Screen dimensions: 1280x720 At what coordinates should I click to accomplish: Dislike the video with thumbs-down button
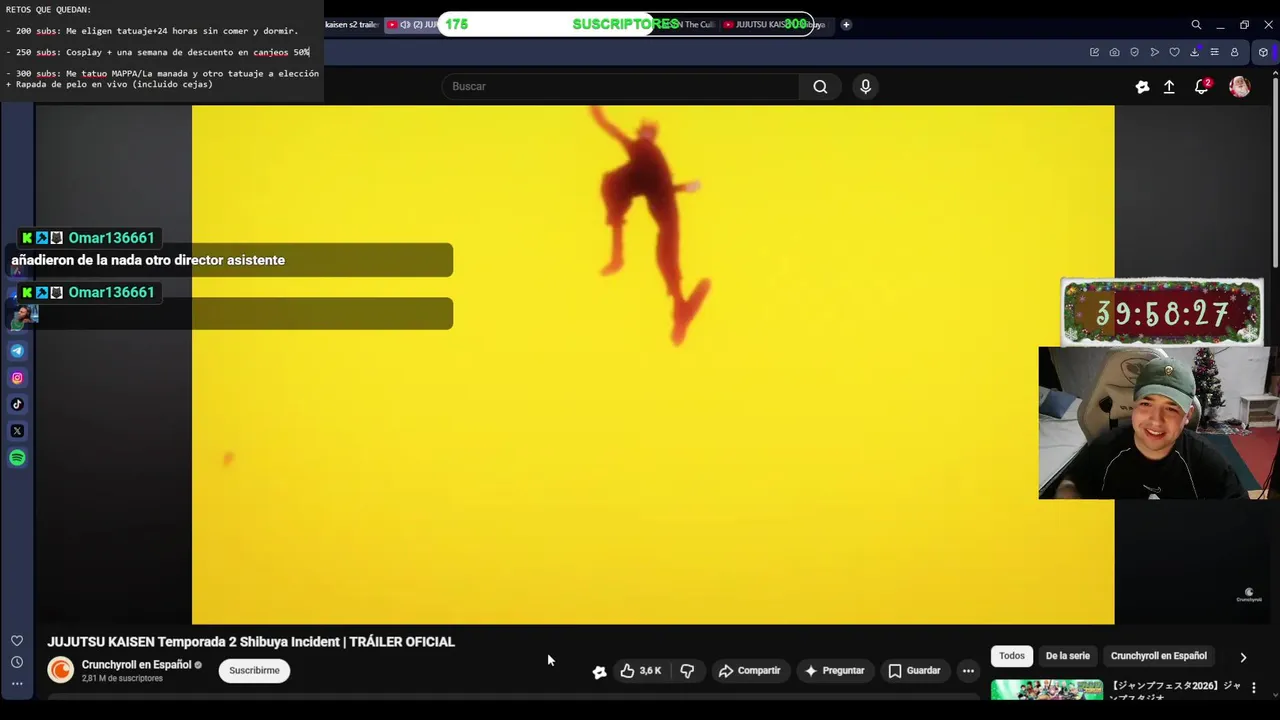pos(687,671)
